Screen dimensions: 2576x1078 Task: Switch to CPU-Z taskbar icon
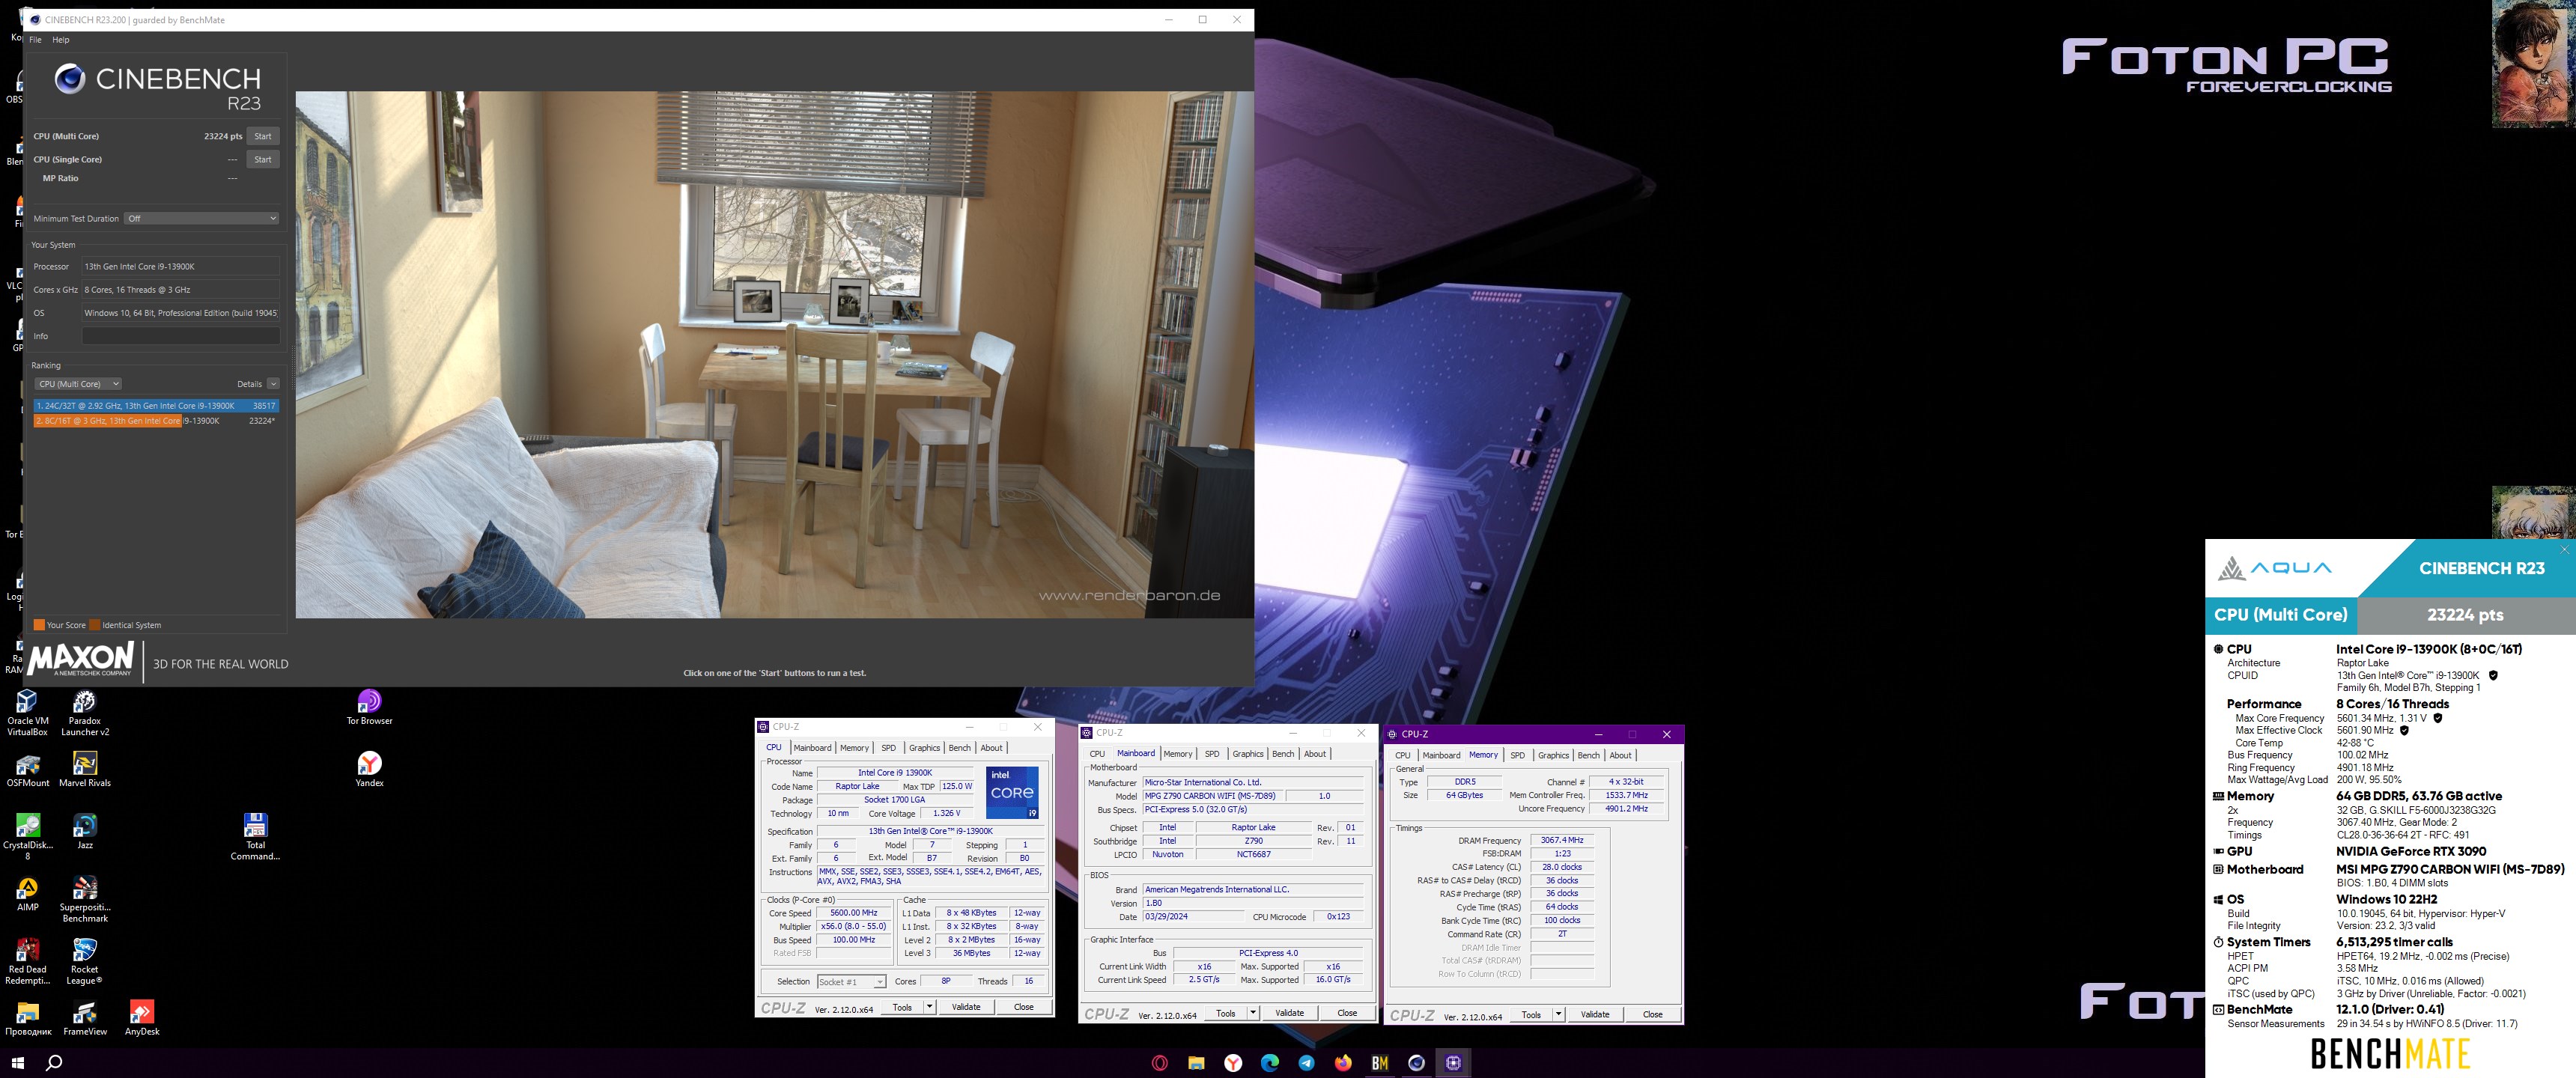click(x=1453, y=1063)
